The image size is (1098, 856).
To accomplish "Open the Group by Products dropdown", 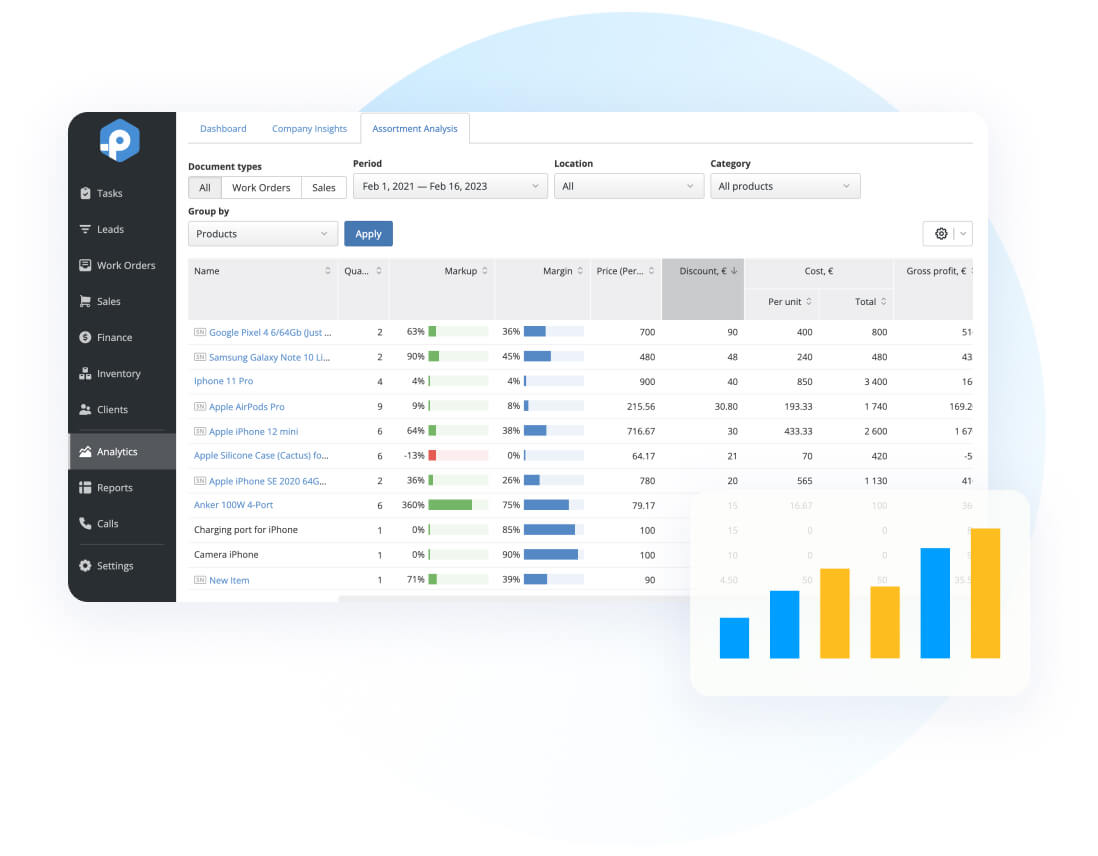I will (263, 233).
